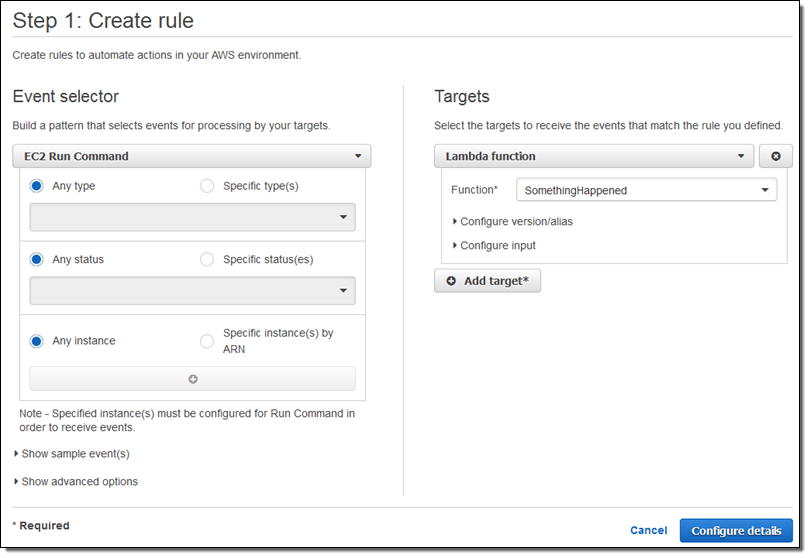
Task: Click the plus icon in instance bar
Action: point(193,379)
